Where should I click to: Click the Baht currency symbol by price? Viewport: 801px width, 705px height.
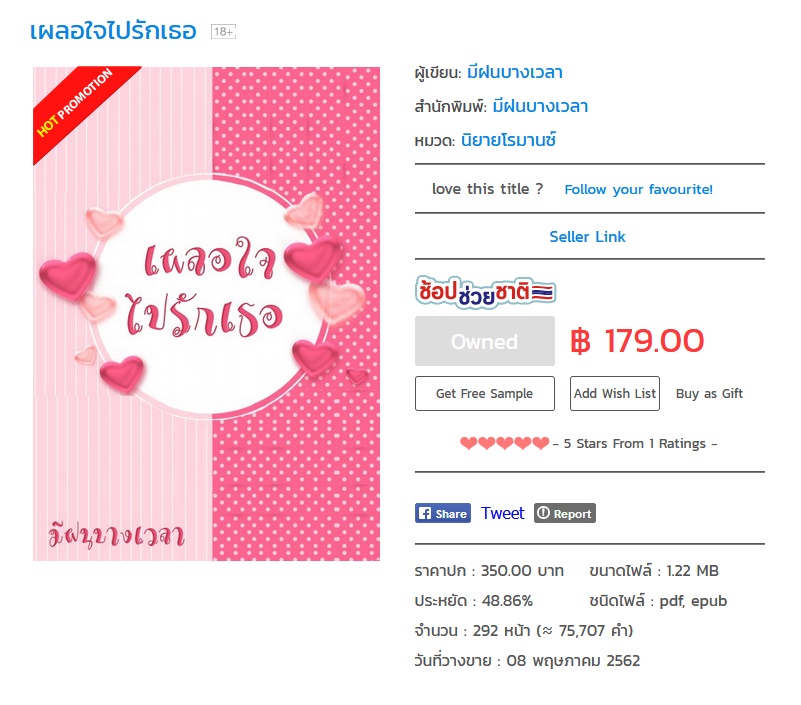[580, 341]
